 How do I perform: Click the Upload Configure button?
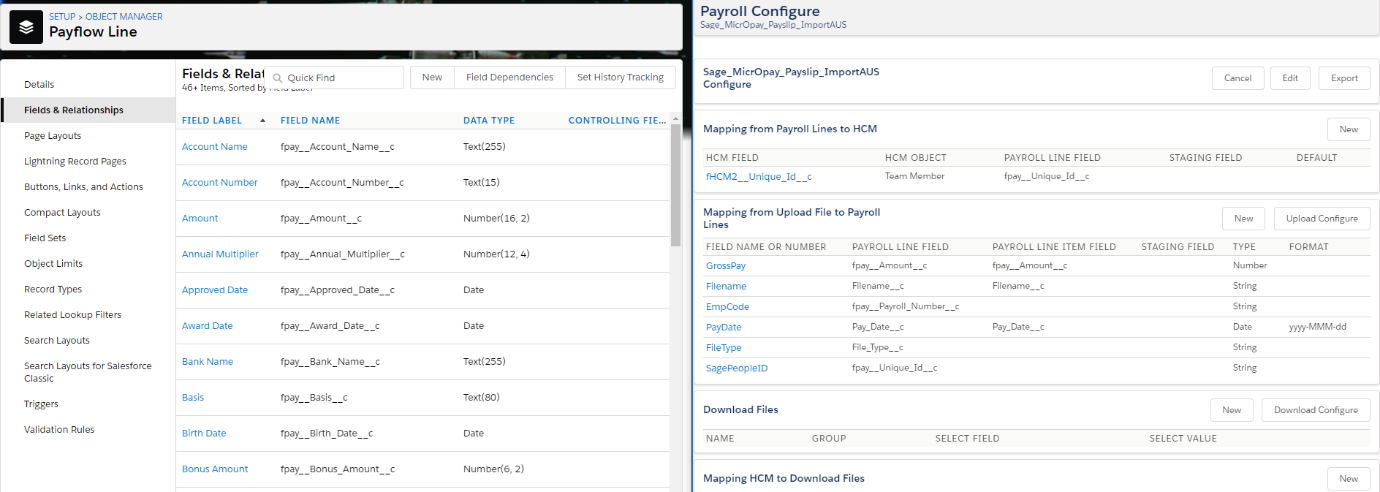1321,218
